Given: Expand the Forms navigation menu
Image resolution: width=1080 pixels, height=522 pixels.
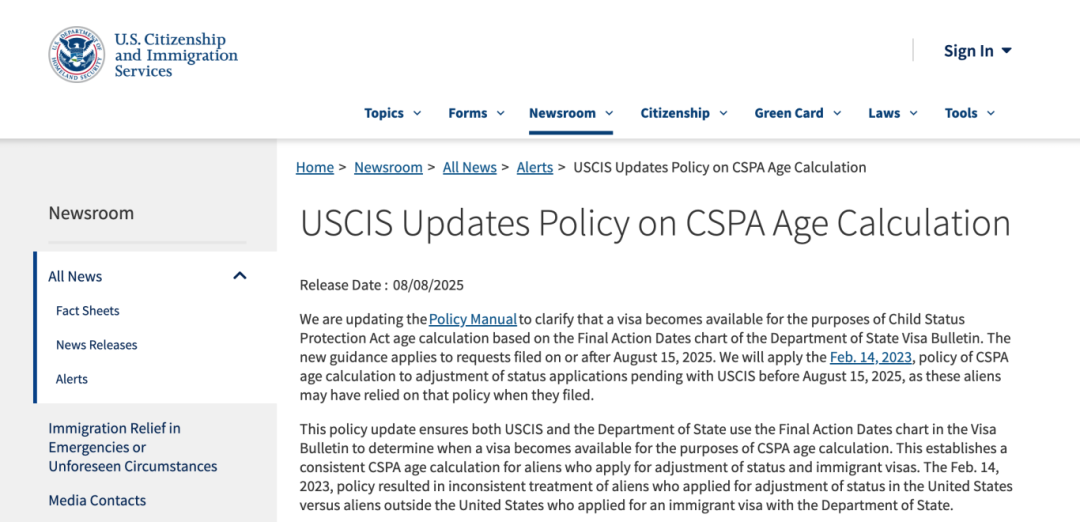Looking at the screenshot, I should (x=476, y=113).
